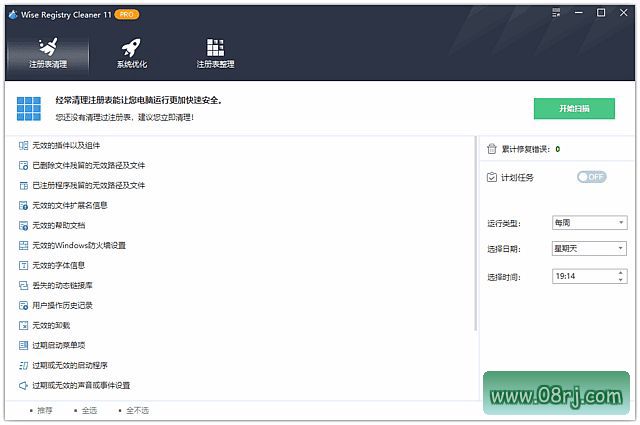Viewport: 640px width, 425px height.
Task: Select the 无效的文件扩展名信息 text
Action: tap(70, 205)
